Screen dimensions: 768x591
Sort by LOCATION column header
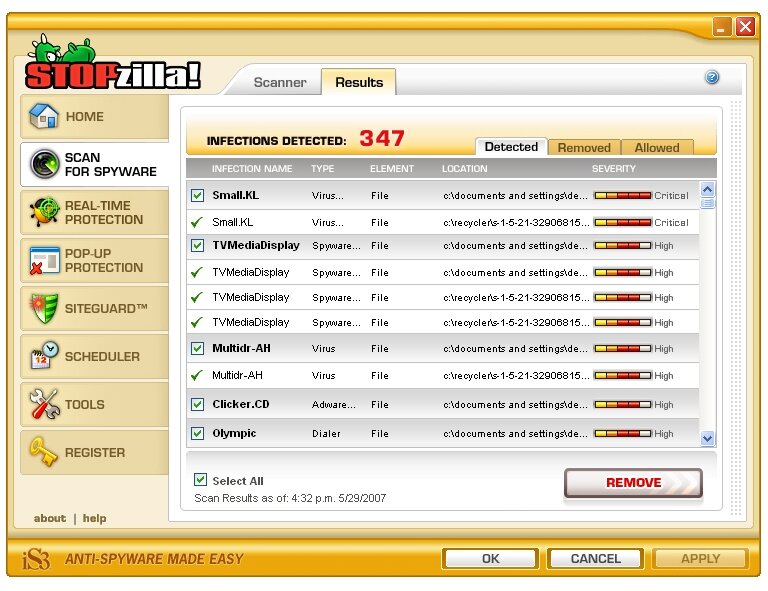click(464, 168)
